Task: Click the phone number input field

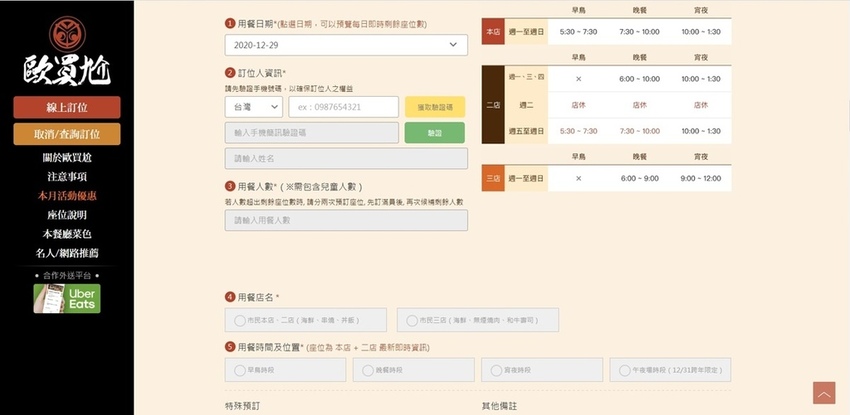Action: point(343,107)
